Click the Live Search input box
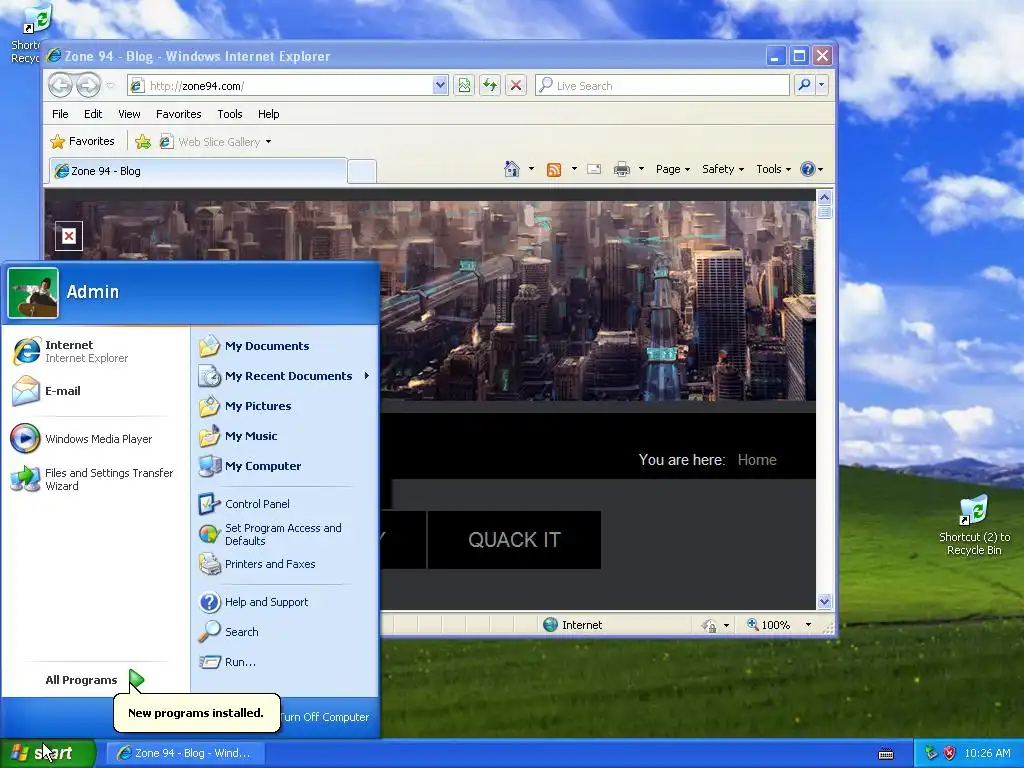The image size is (1024, 768). click(x=662, y=86)
